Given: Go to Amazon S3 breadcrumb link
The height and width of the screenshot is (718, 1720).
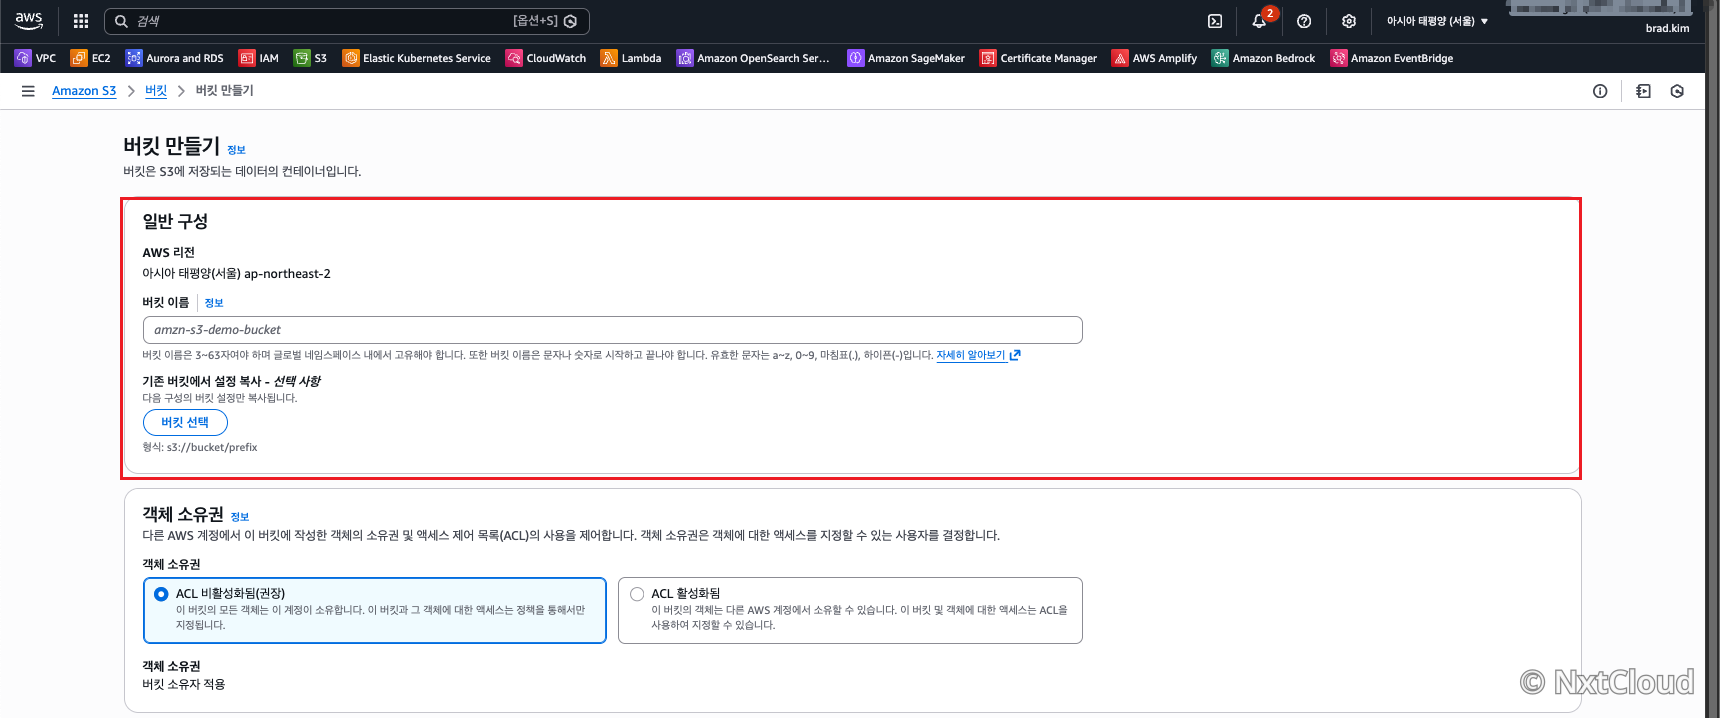Looking at the screenshot, I should [84, 91].
